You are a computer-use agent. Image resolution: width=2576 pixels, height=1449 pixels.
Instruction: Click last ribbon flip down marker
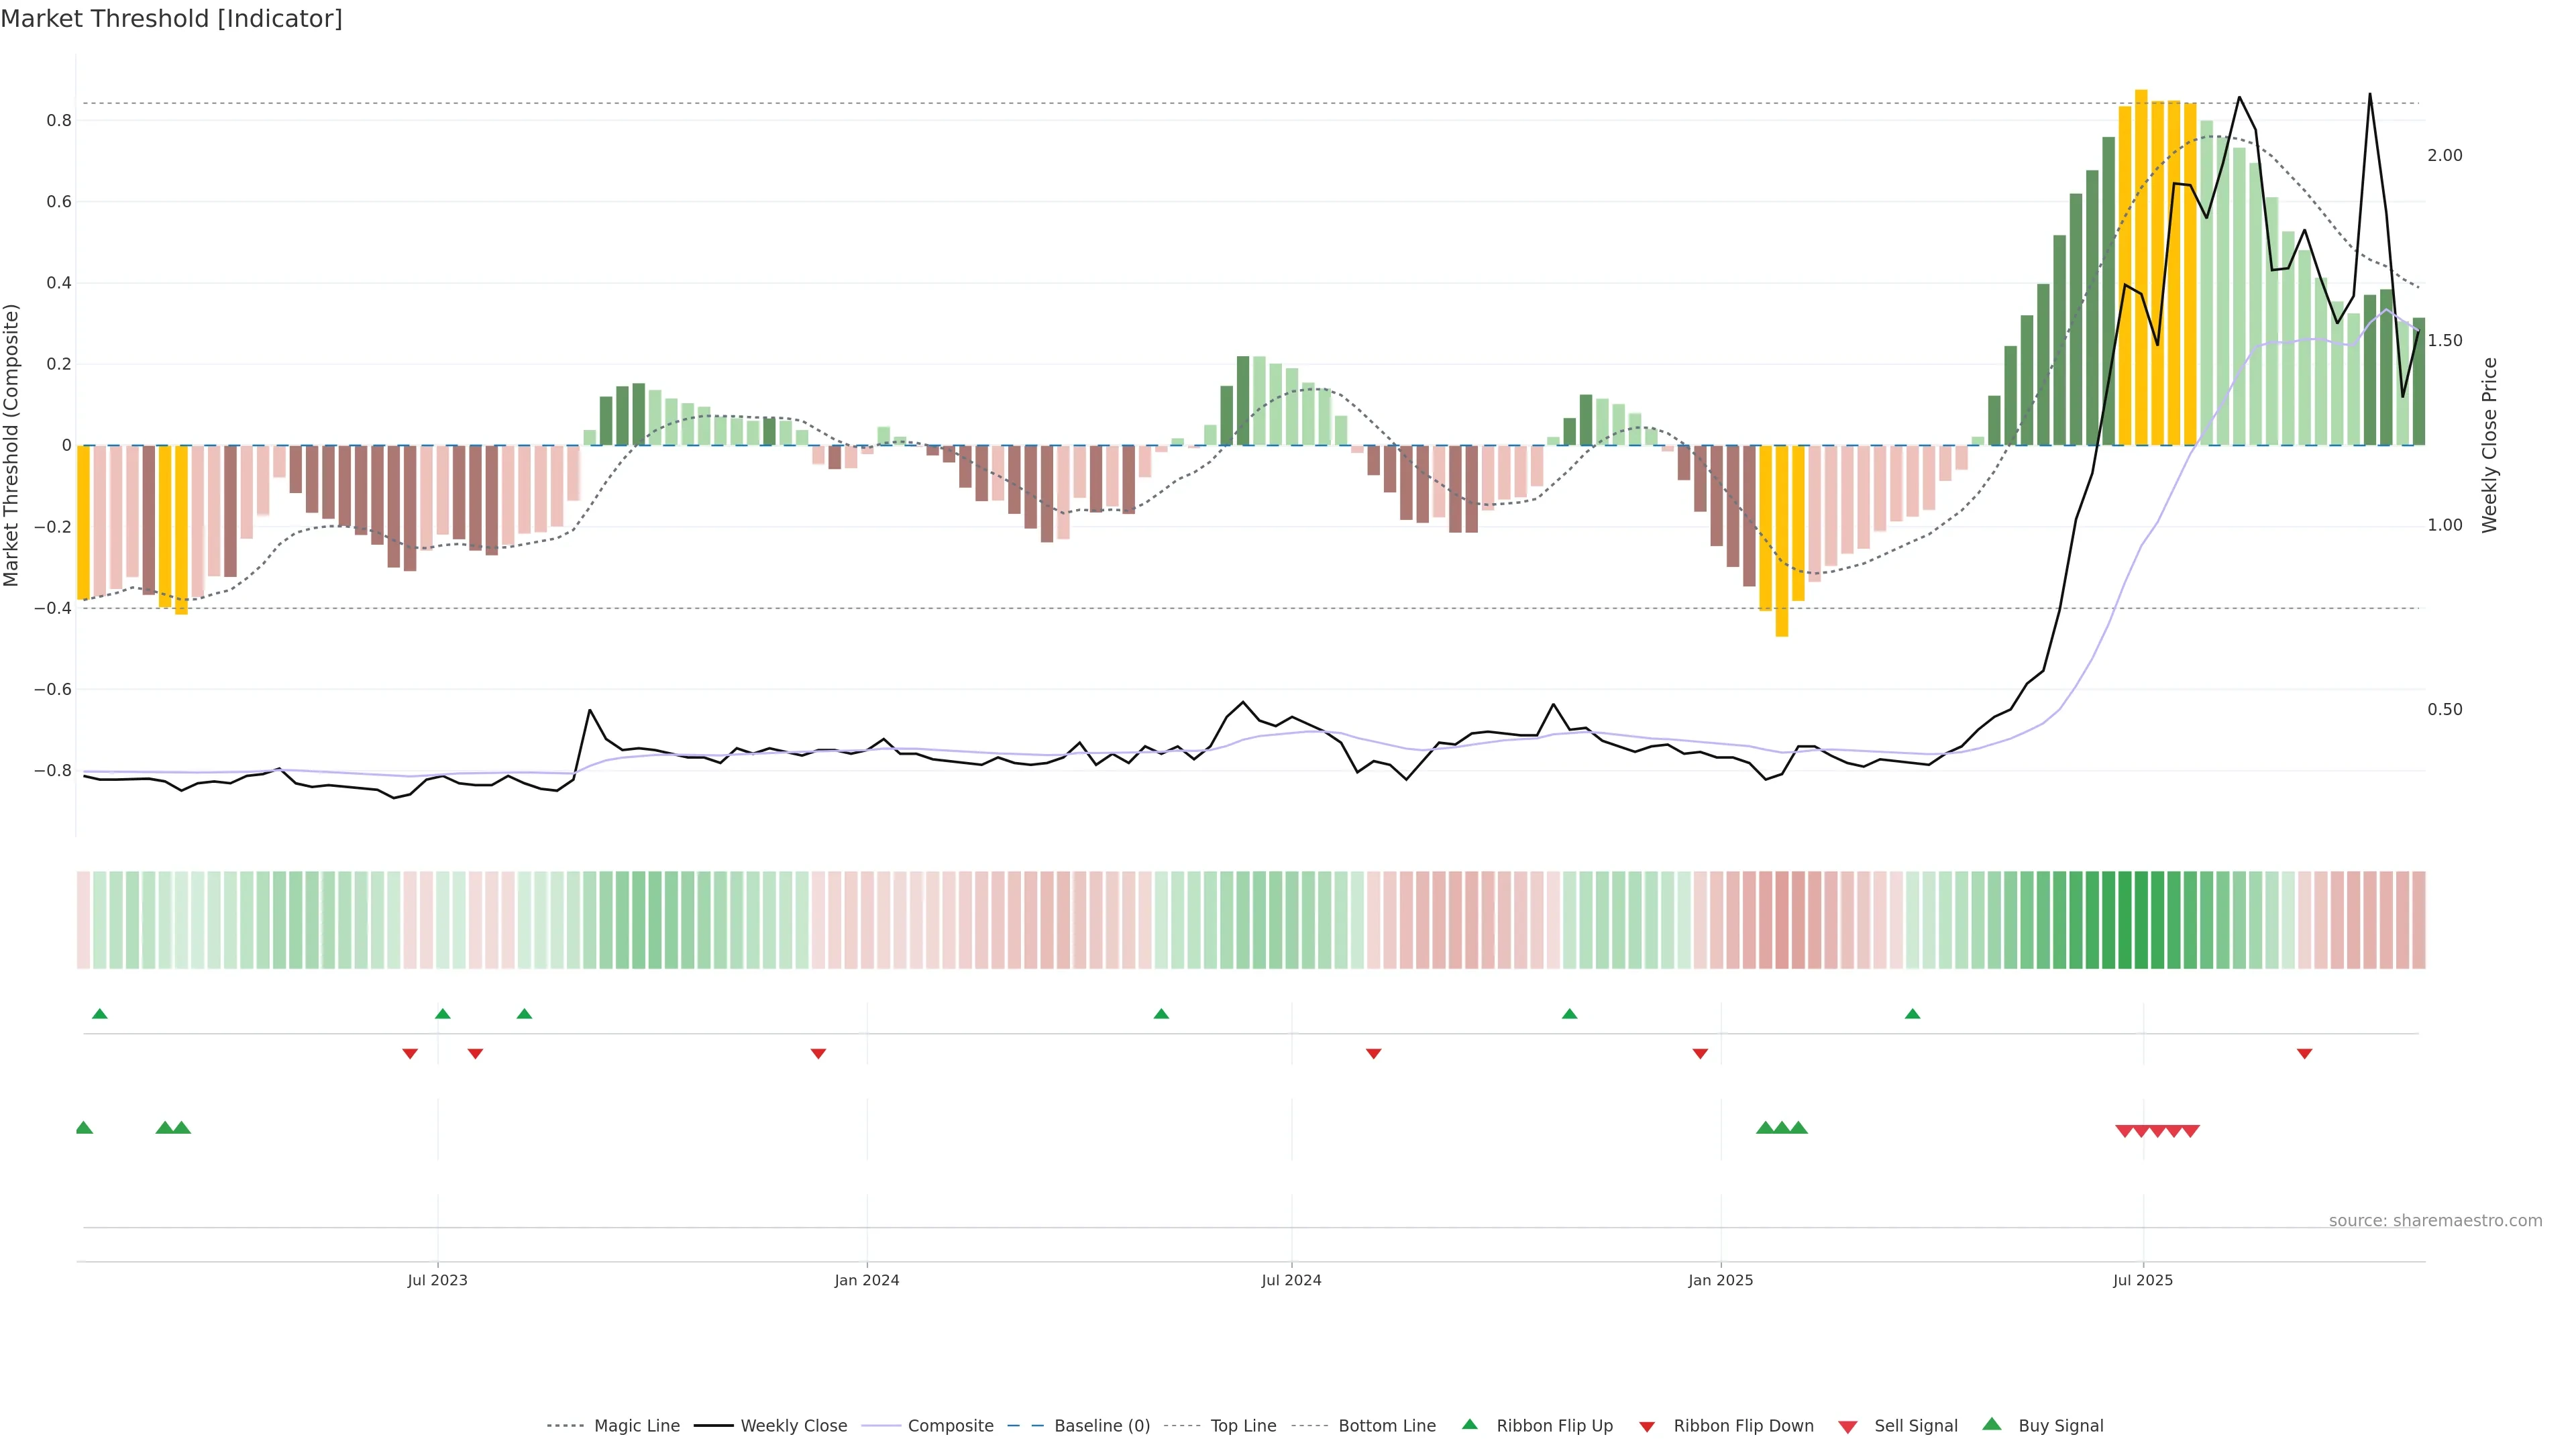[x=2304, y=1054]
